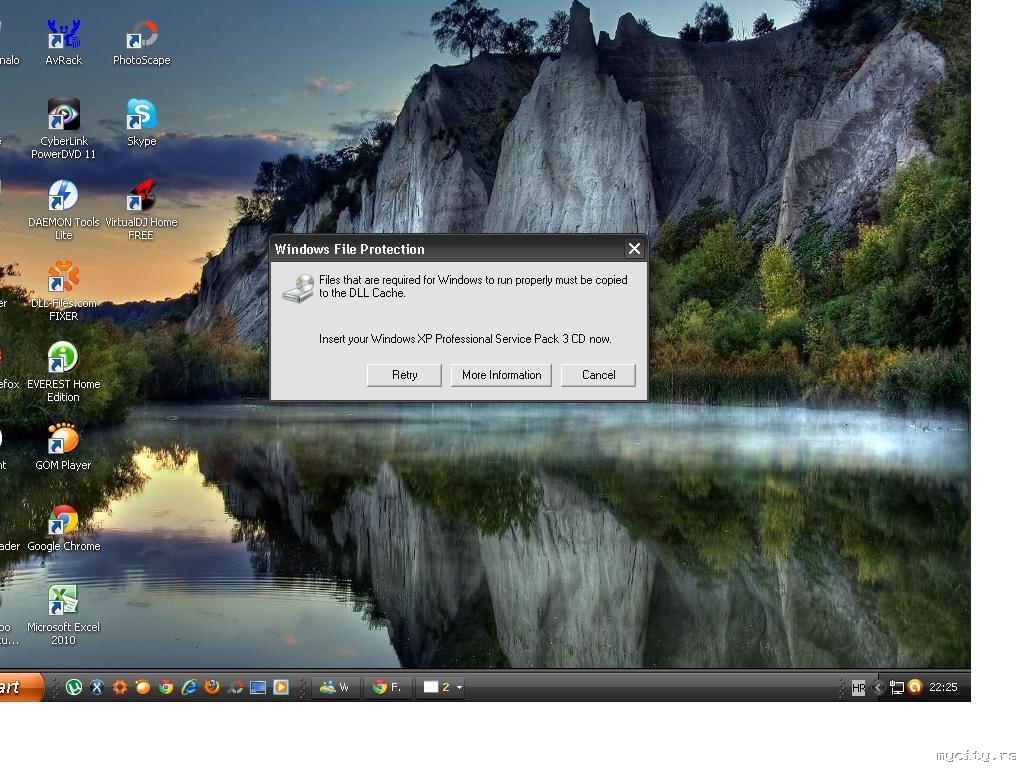Select the Skype desktop icon
Image resolution: width=1024 pixels, height=768 pixels.
141,123
